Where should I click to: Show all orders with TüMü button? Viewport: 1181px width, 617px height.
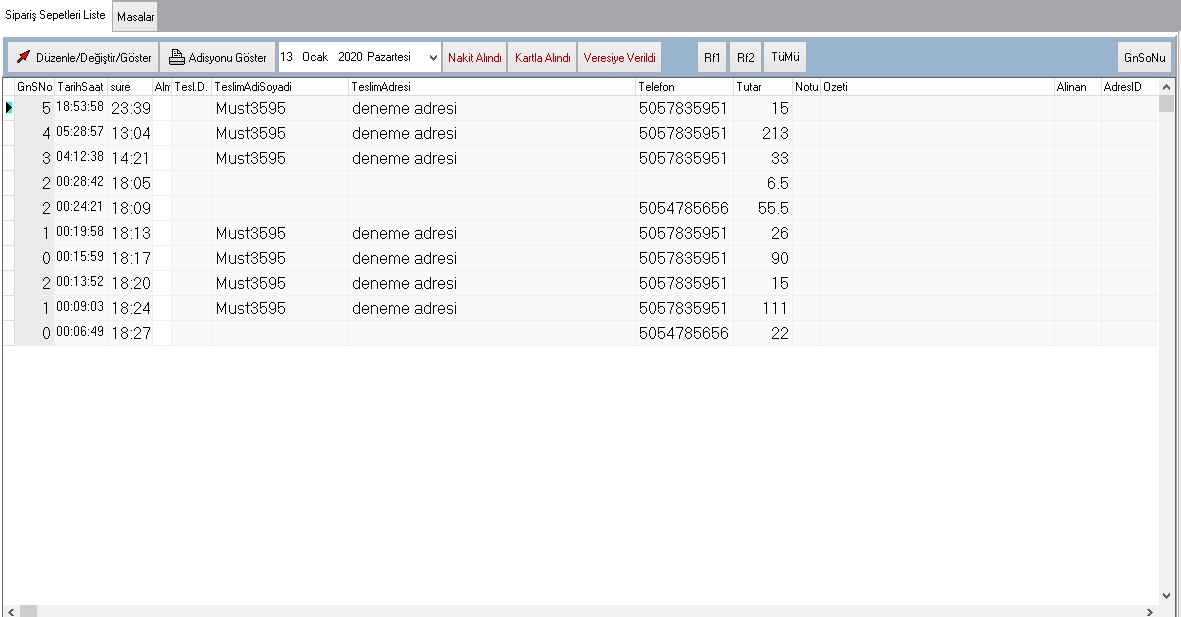tap(785, 58)
